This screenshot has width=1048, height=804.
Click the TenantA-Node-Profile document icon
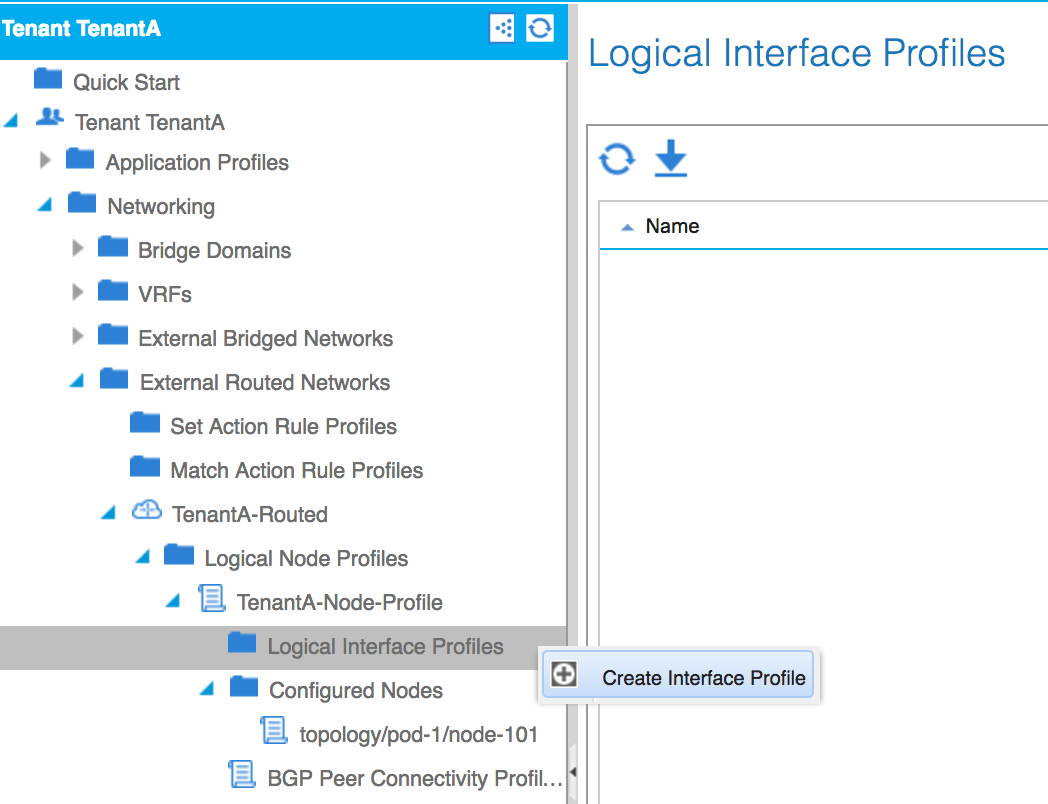pos(212,598)
